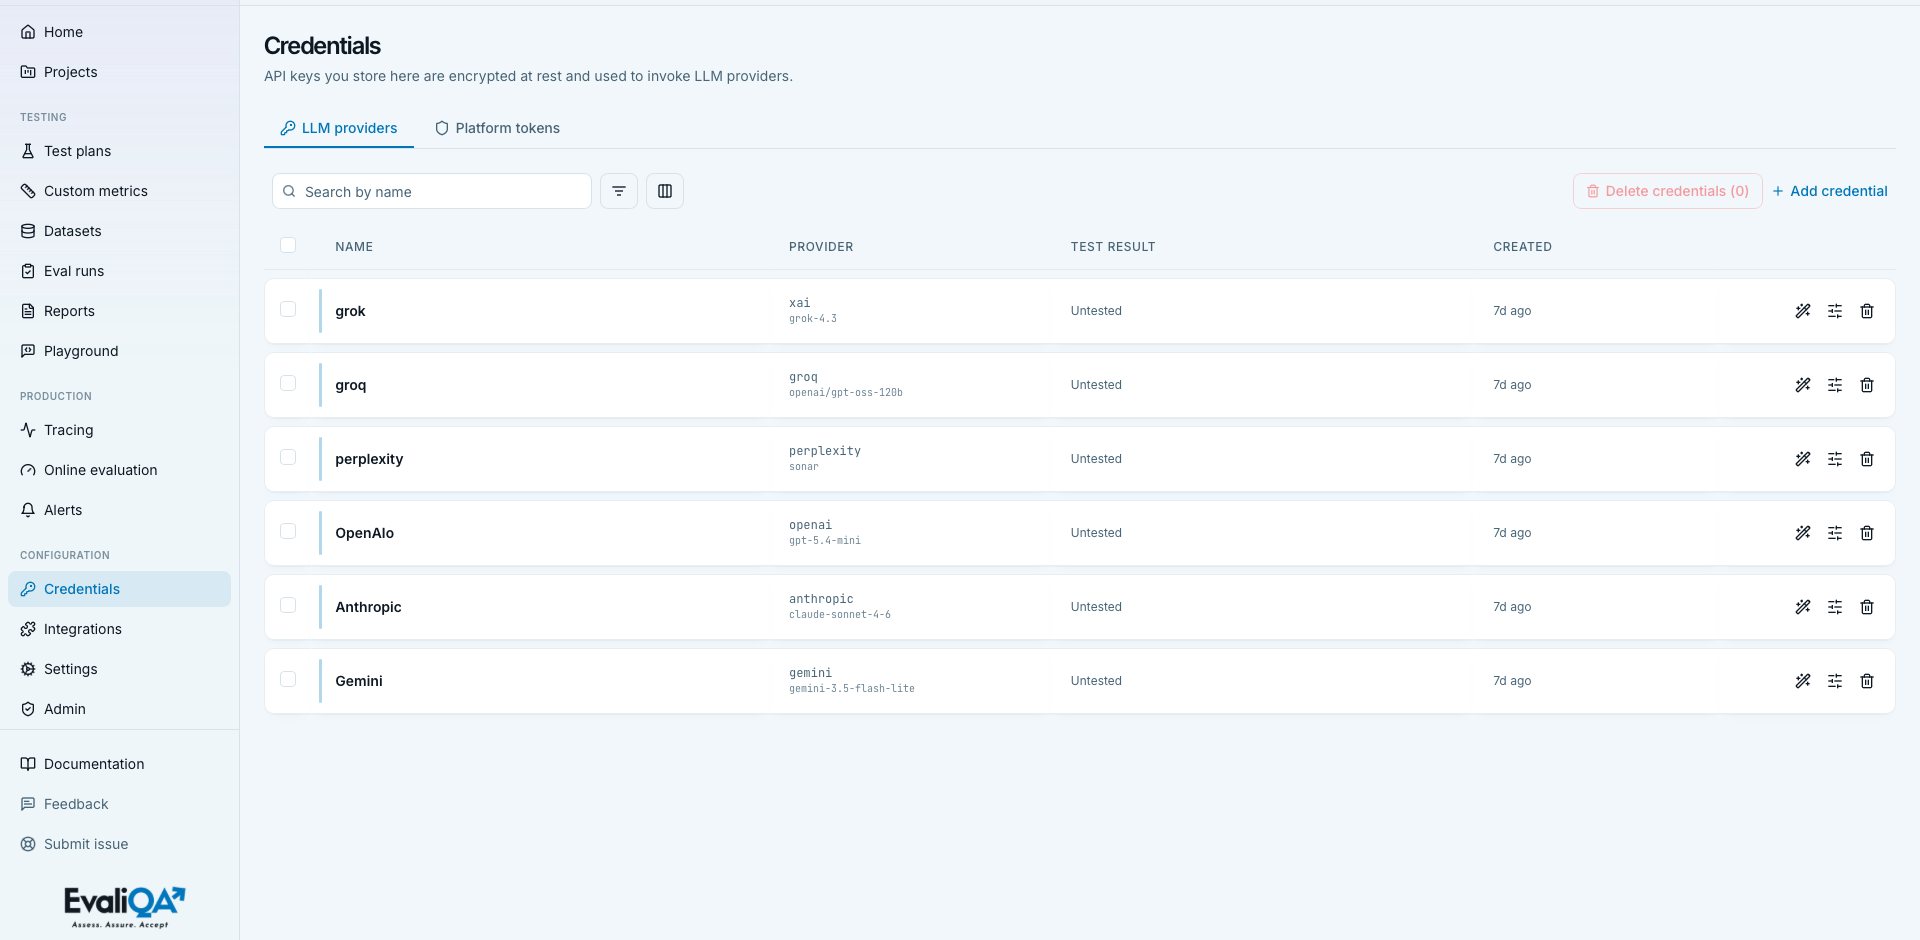Screen dimensions: 1920x940
Task: Delete the grok credential via trash icon
Action: (1867, 311)
